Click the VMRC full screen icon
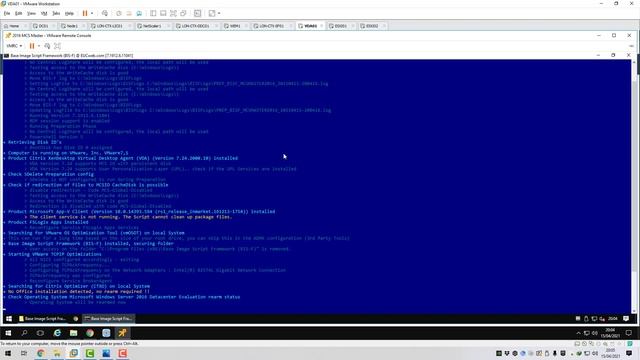The height and width of the screenshot is (360, 640). [x=58, y=46]
